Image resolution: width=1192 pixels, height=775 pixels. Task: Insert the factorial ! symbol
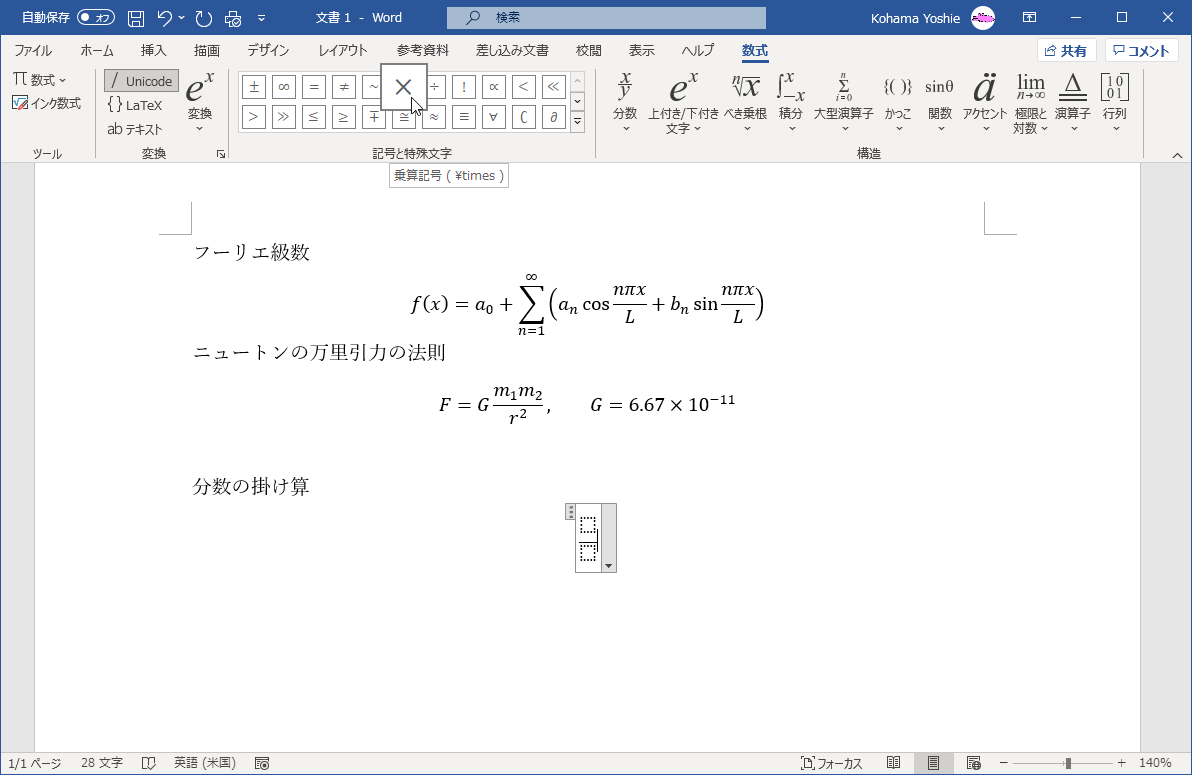pyautogui.click(x=464, y=87)
